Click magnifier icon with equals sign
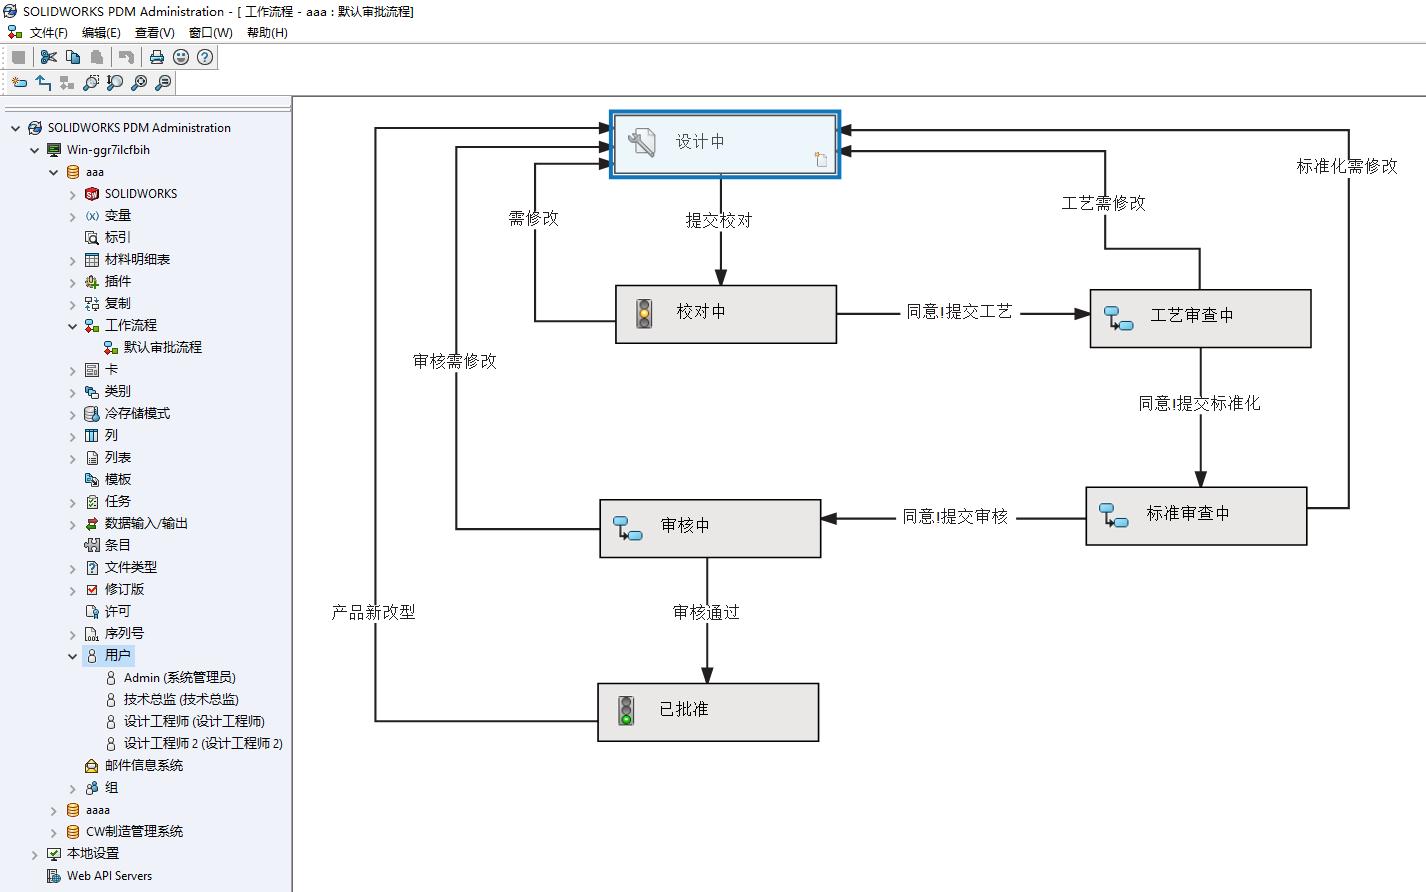The height and width of the screenshot is (892, 1426). [163, 83]
